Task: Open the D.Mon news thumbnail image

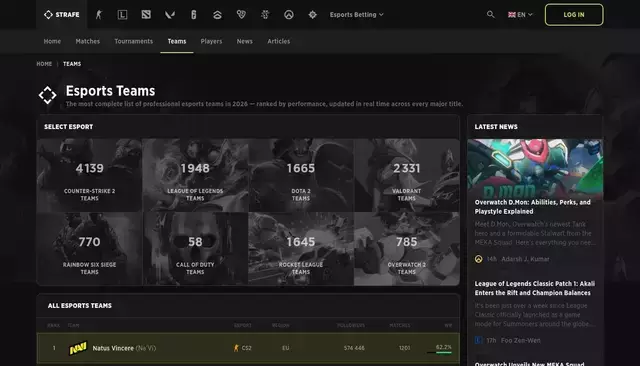Action: pos(535,168)
